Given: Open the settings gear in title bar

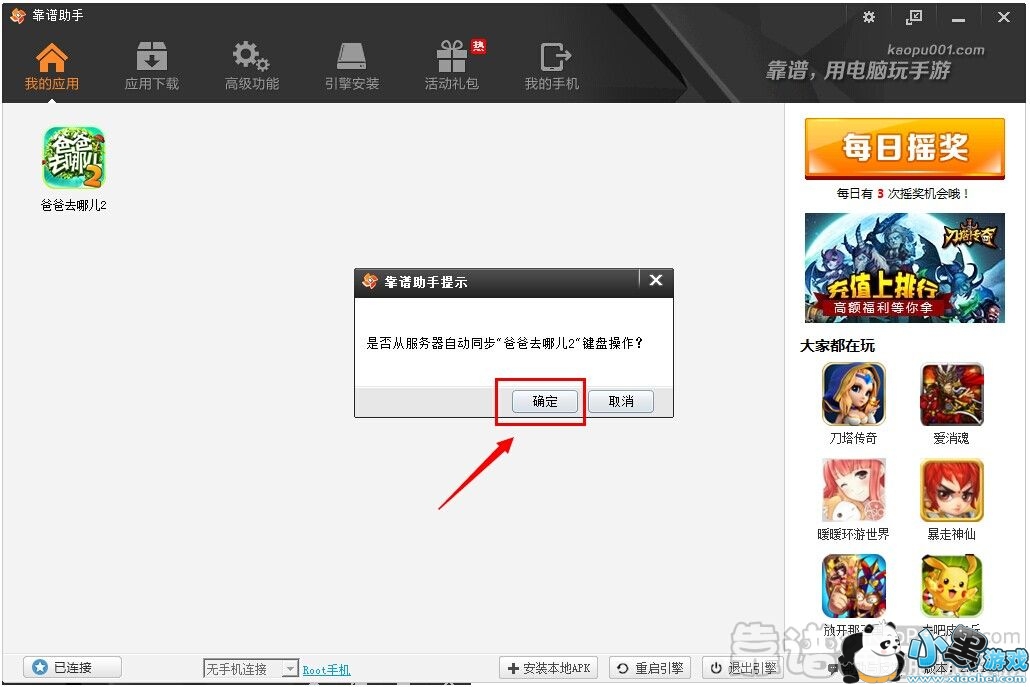Looking at the screenshot, I should (869, 17).
